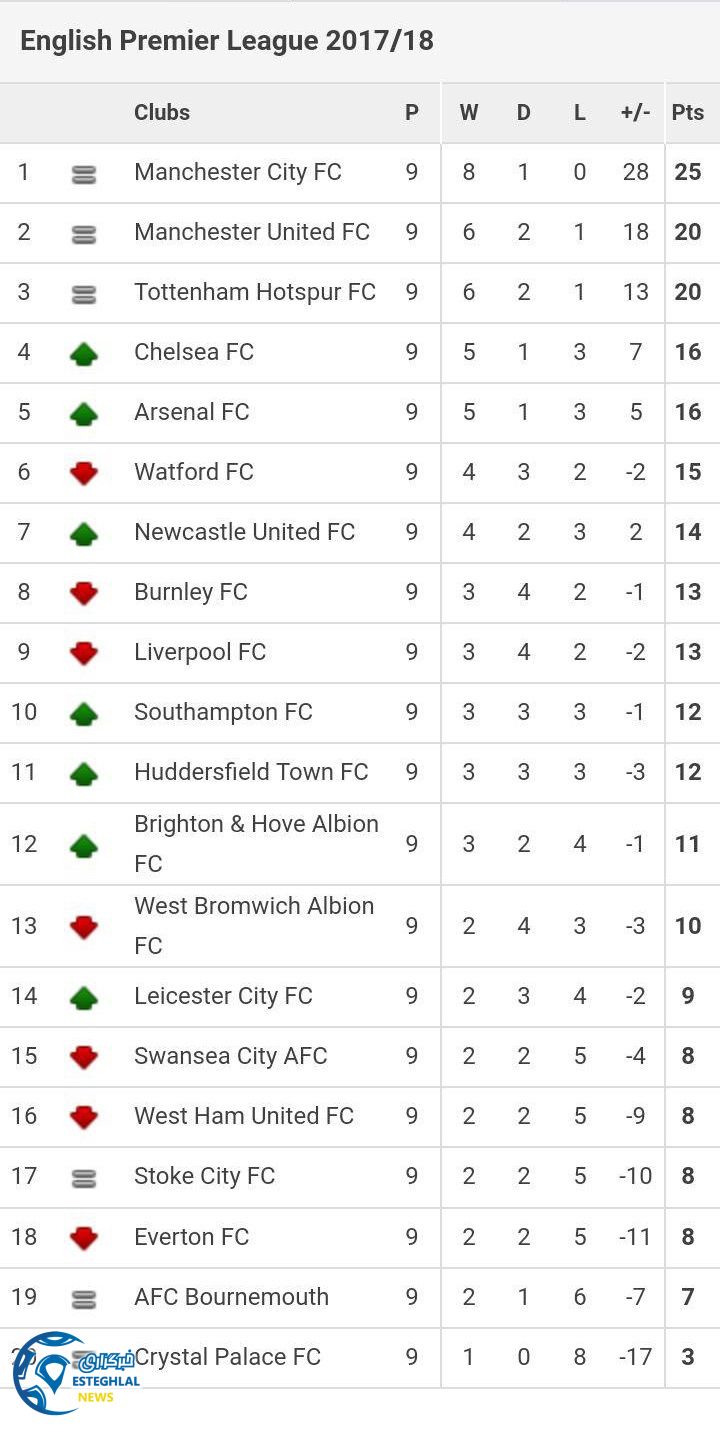Click the red down arrow beside Everton FC
The height and width of the screenshot is (1437, 720).
pos(84,1238)
